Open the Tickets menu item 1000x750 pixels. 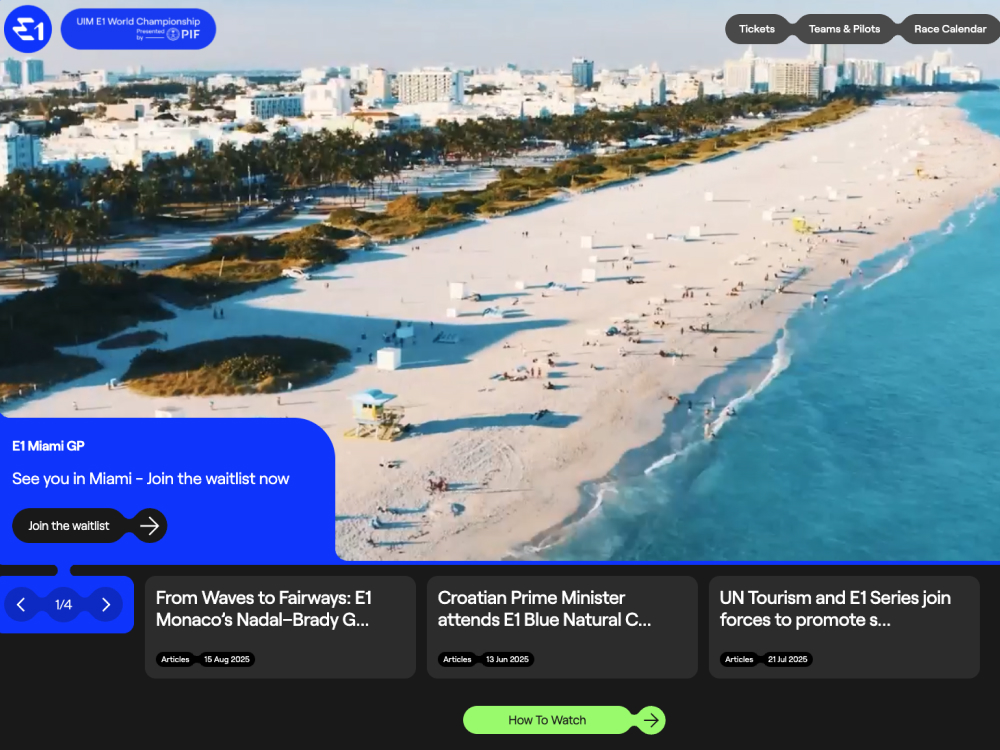(757, 29)
